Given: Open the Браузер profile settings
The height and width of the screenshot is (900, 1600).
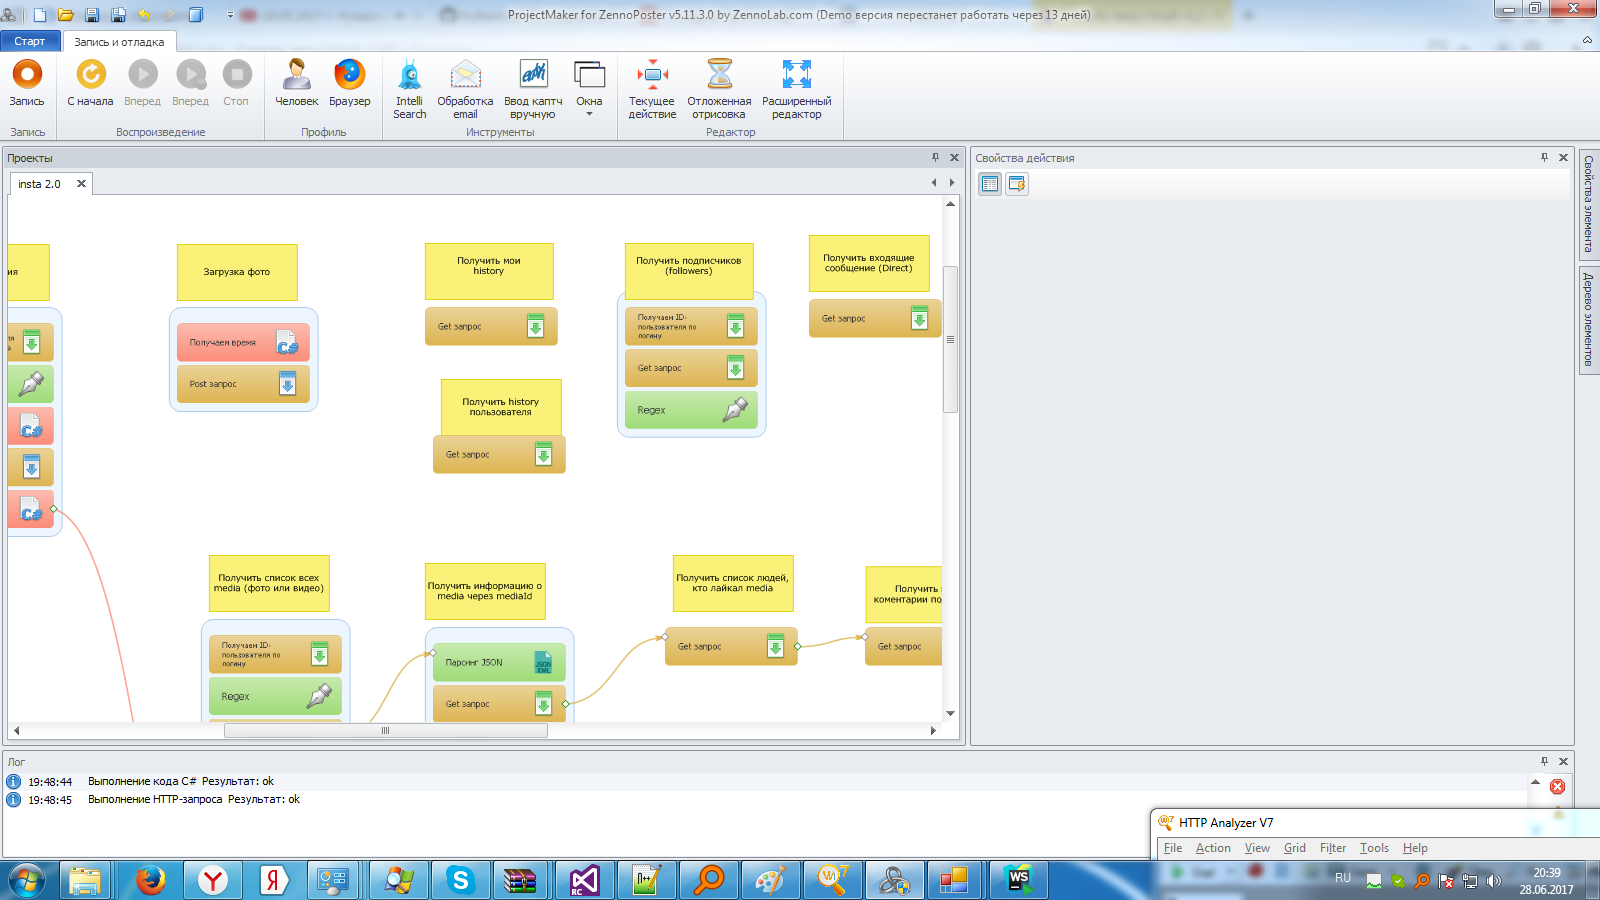Looking at the screenshot, I should point(349,83).
